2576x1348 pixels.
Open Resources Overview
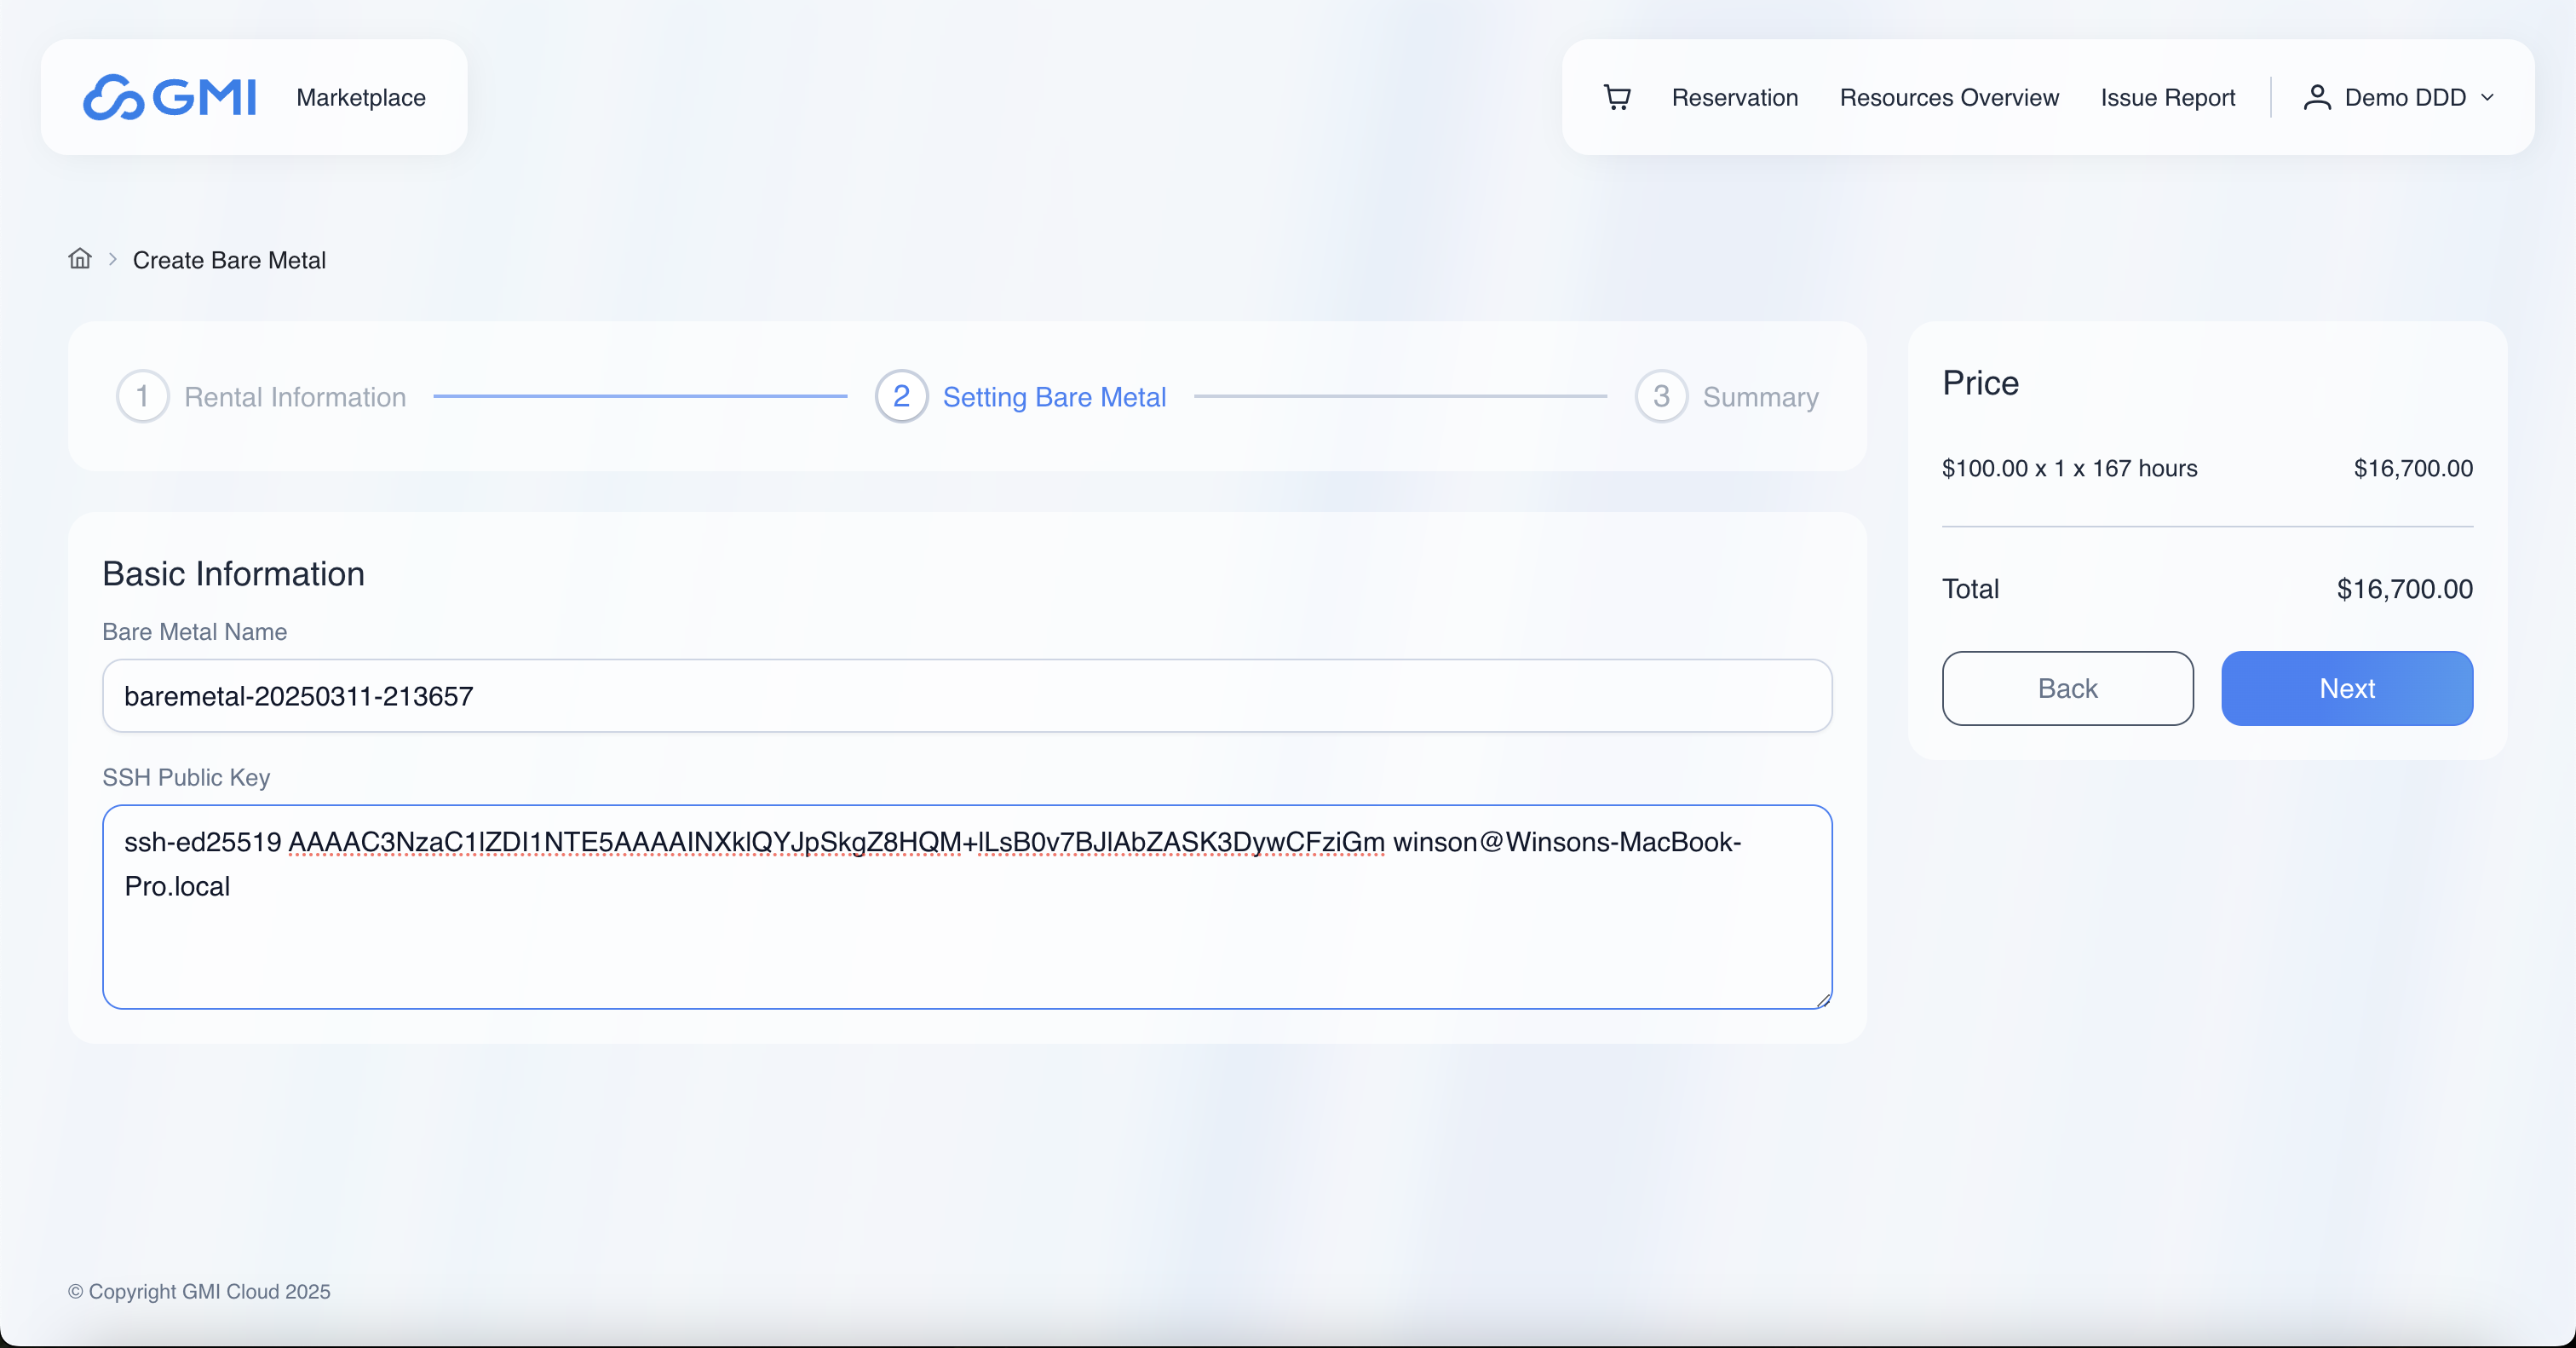point(1949,97)
